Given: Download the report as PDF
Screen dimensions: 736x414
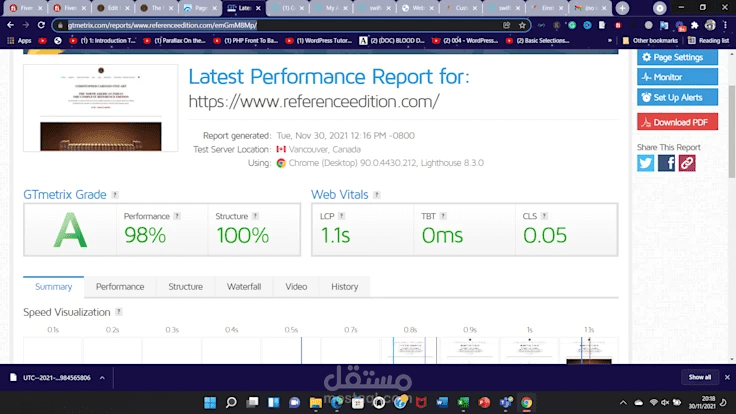Looking at the screenshot, I should click(x=677, y=122).
